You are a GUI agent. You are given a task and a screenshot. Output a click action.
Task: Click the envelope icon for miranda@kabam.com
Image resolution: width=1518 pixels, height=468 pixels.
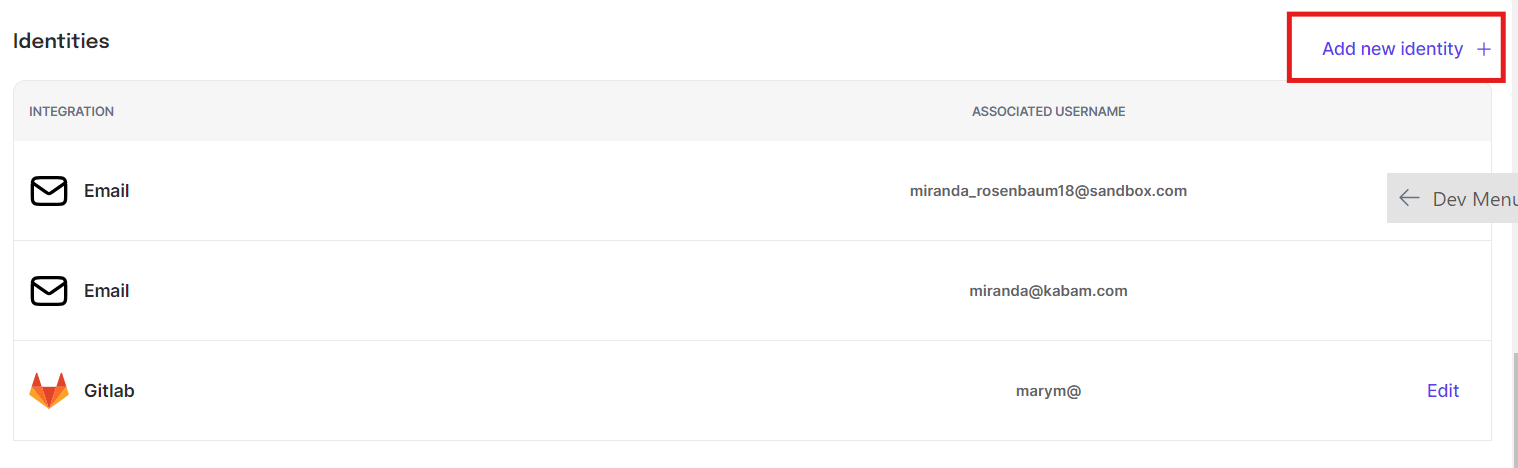tap(49, 291)
